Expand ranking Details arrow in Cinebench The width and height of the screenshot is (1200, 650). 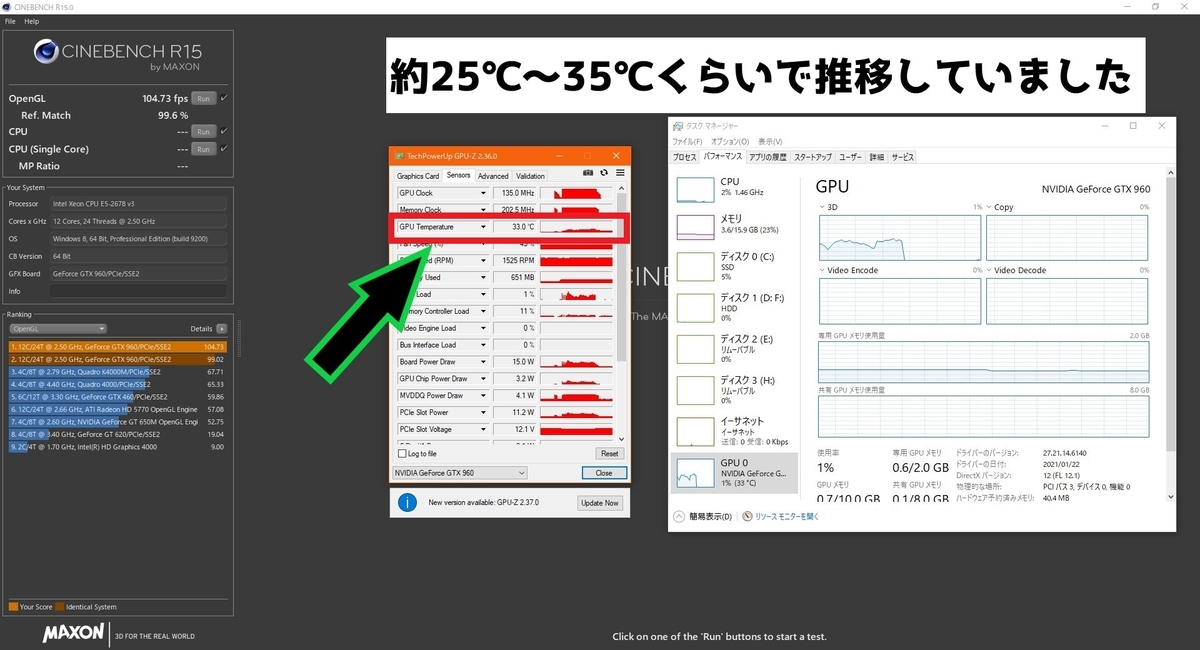pos(222,328)
